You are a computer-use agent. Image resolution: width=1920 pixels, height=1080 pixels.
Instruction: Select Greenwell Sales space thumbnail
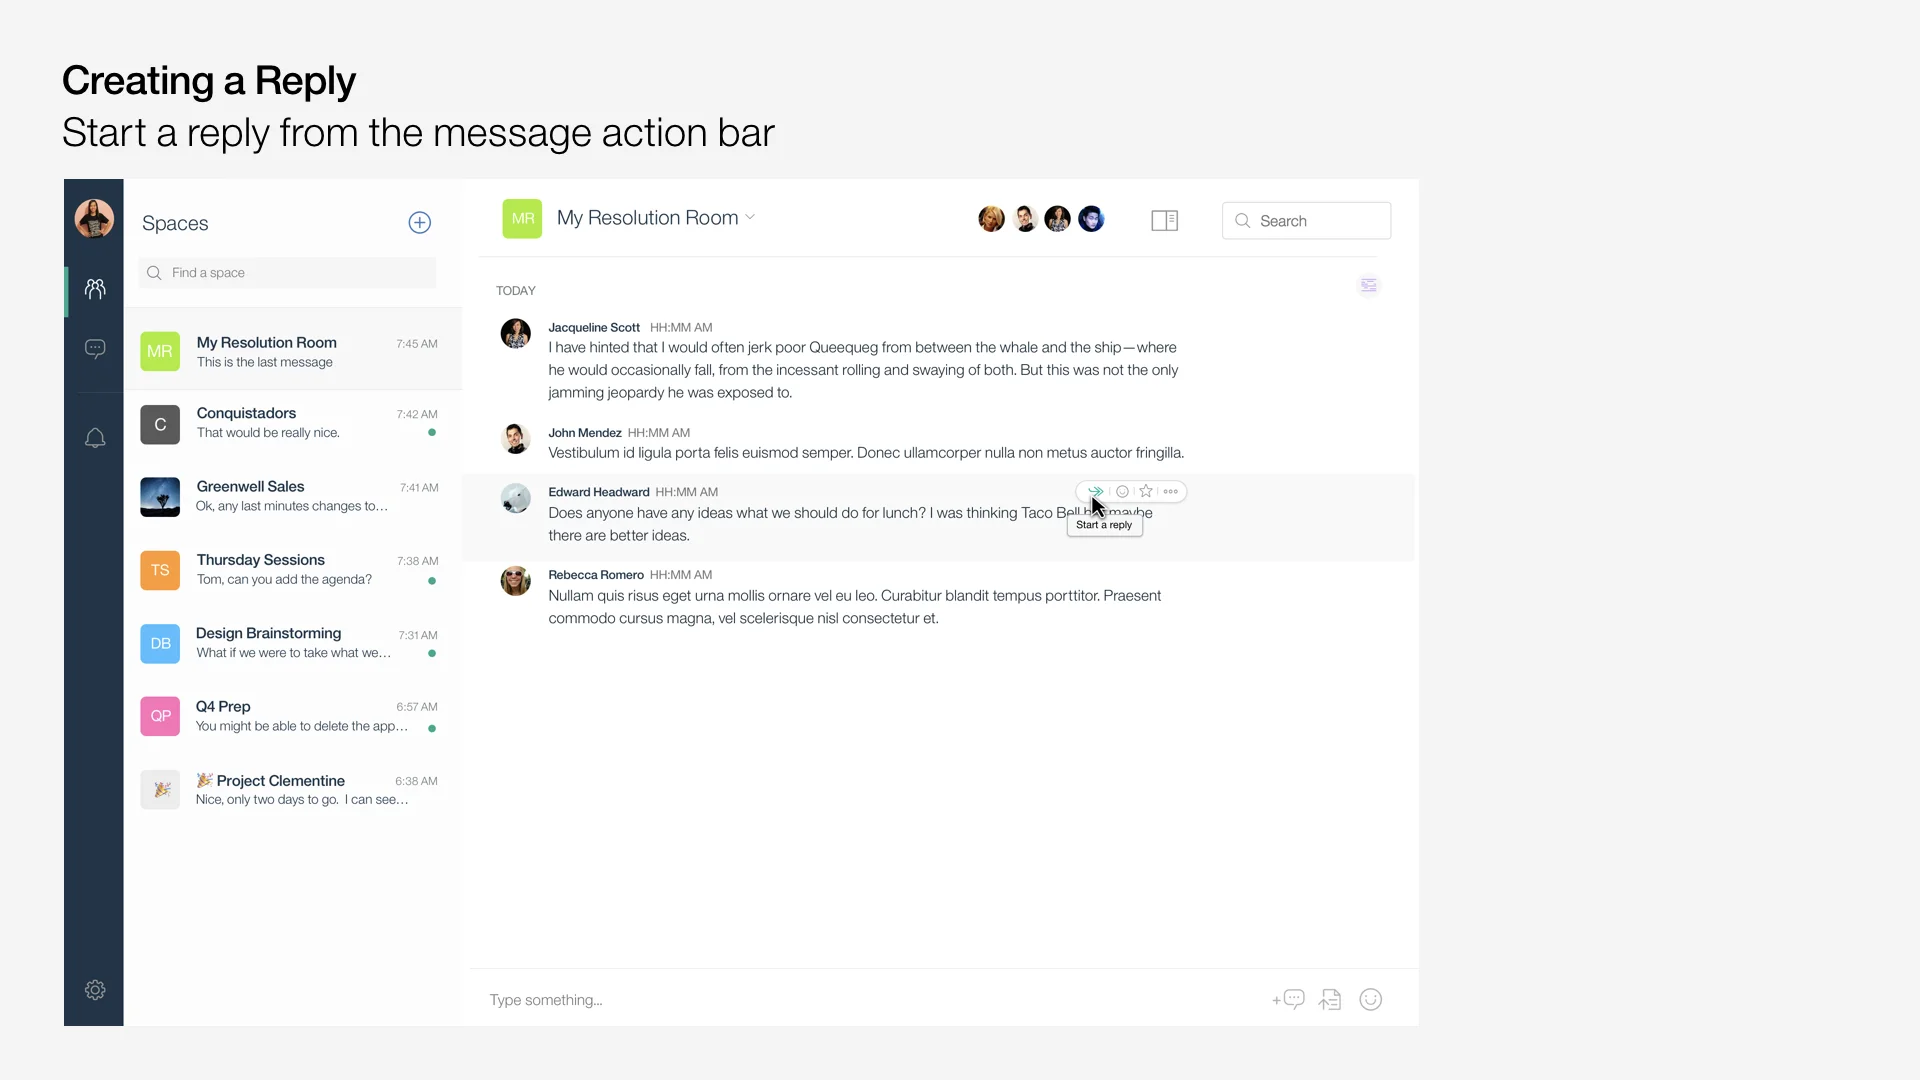(x=160, y=497)
